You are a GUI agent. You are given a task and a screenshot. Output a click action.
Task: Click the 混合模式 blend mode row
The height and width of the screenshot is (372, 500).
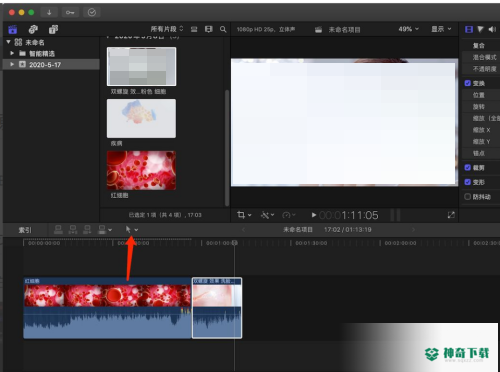(x=481, y=57)
